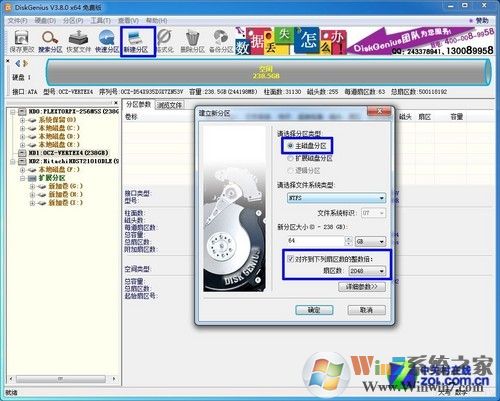Click the 搜索分区 magnifier toolbar icon

point(50,41)
